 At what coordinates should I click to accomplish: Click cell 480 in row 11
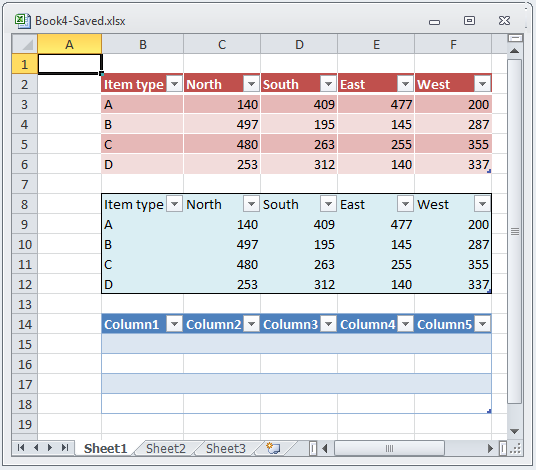pos(222,265)
